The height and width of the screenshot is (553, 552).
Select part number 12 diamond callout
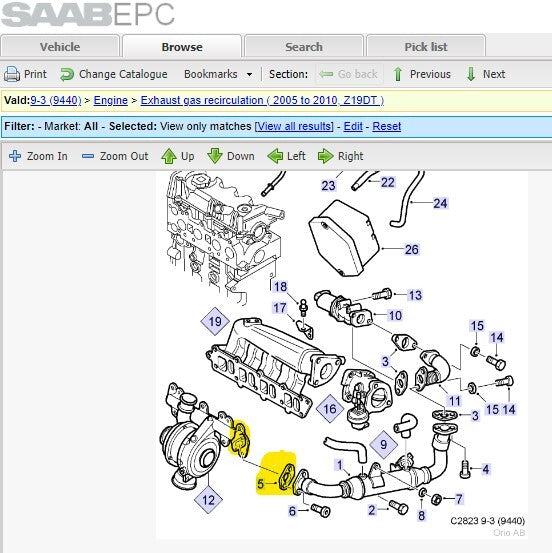(x=208, y=500)
